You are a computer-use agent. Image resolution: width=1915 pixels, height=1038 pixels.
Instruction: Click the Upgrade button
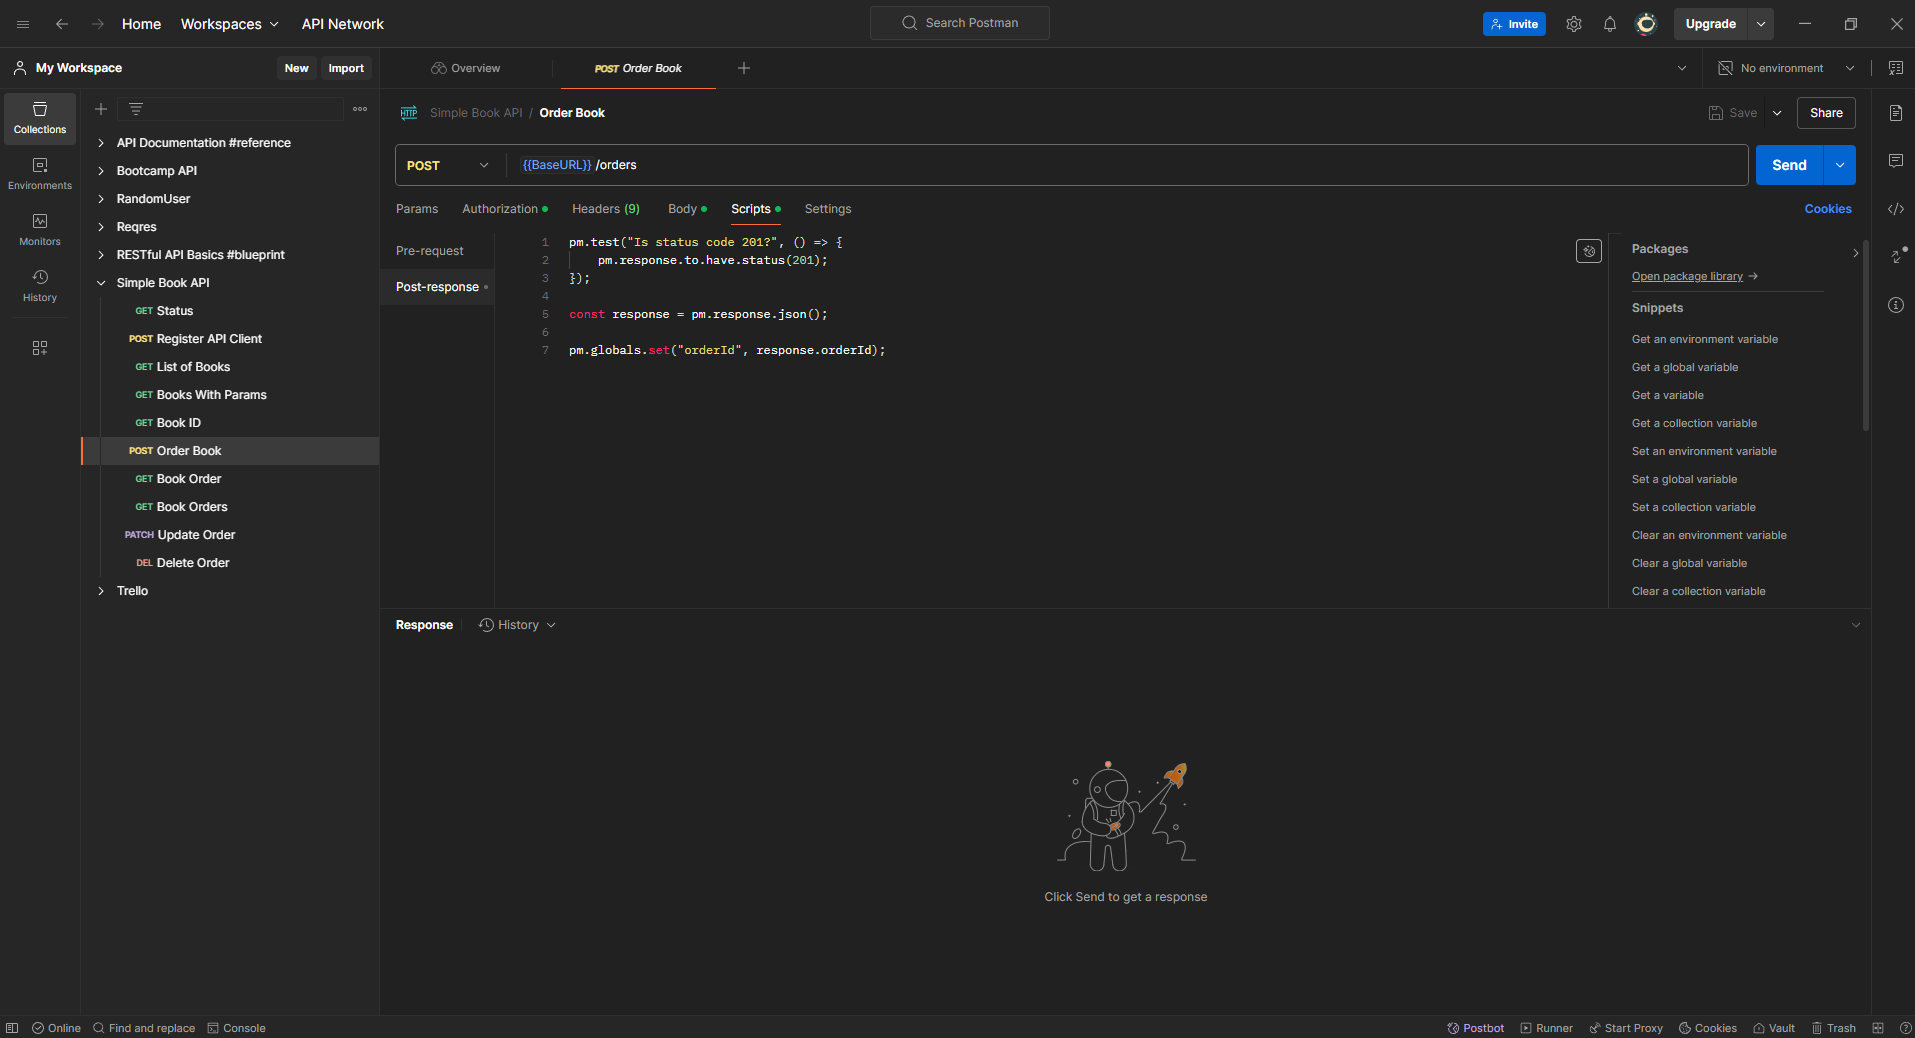[1710, 24]
